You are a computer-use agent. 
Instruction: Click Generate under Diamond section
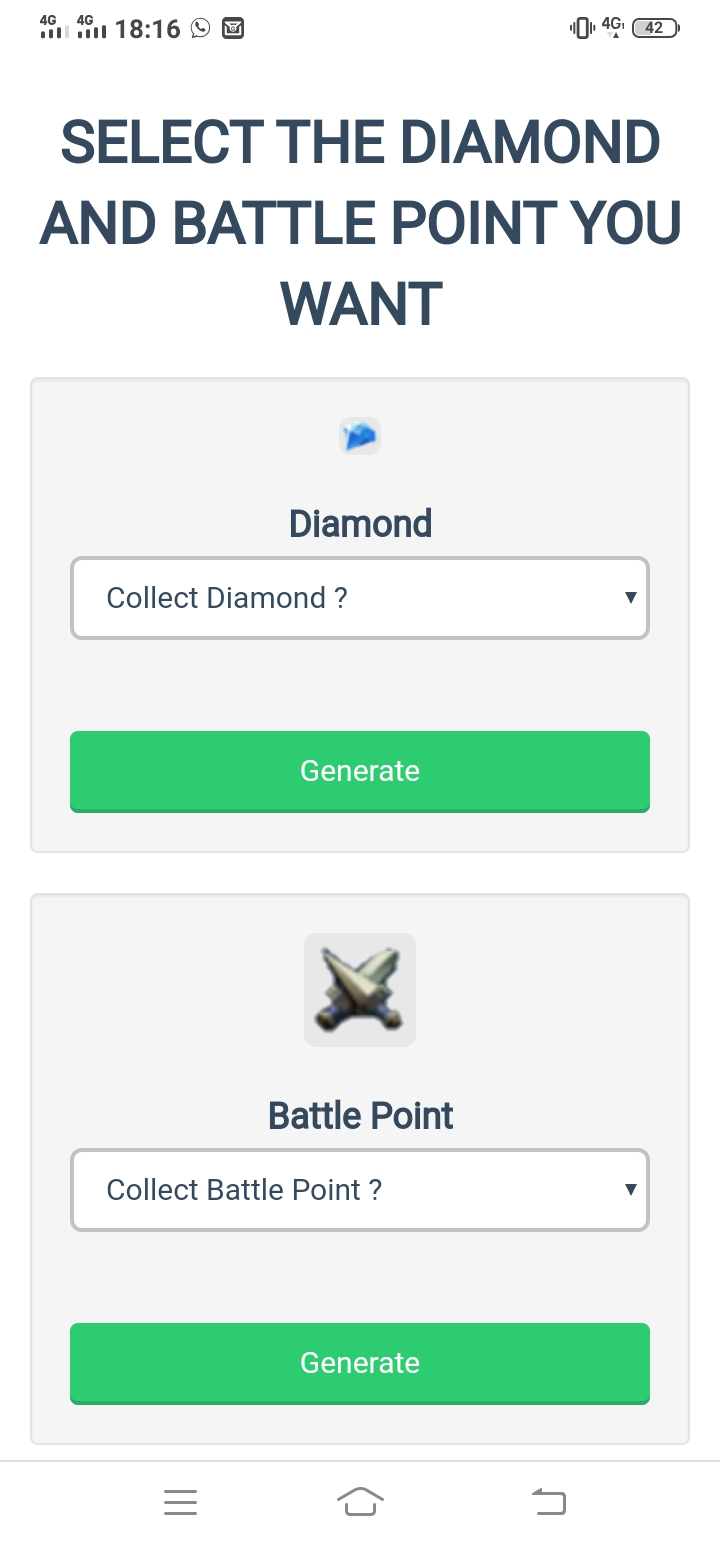point(360,771)
